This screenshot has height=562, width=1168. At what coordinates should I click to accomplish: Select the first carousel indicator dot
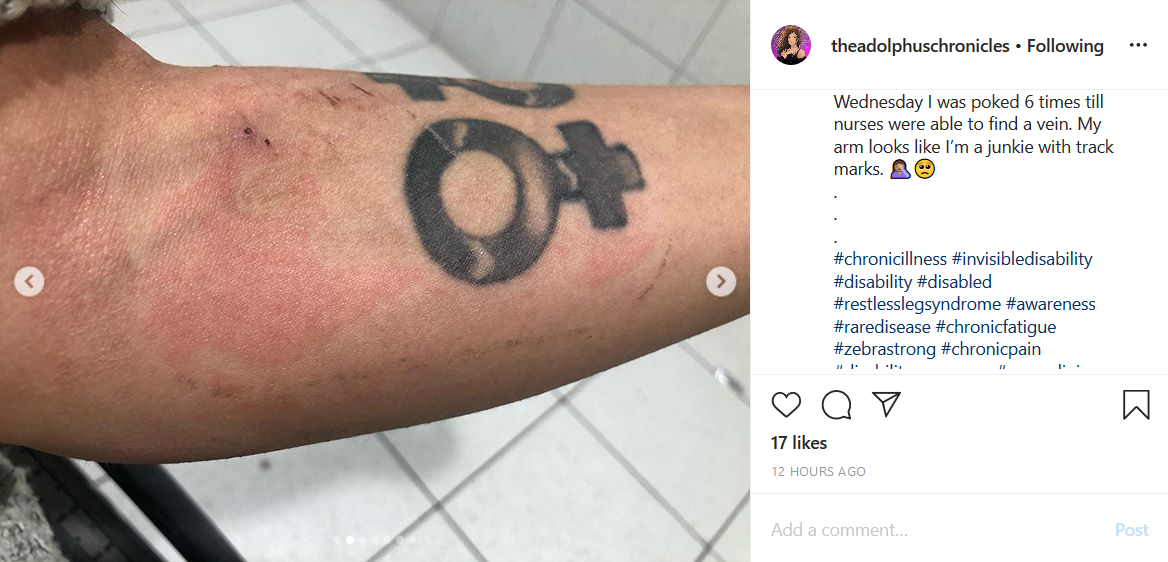coord(337,539)
